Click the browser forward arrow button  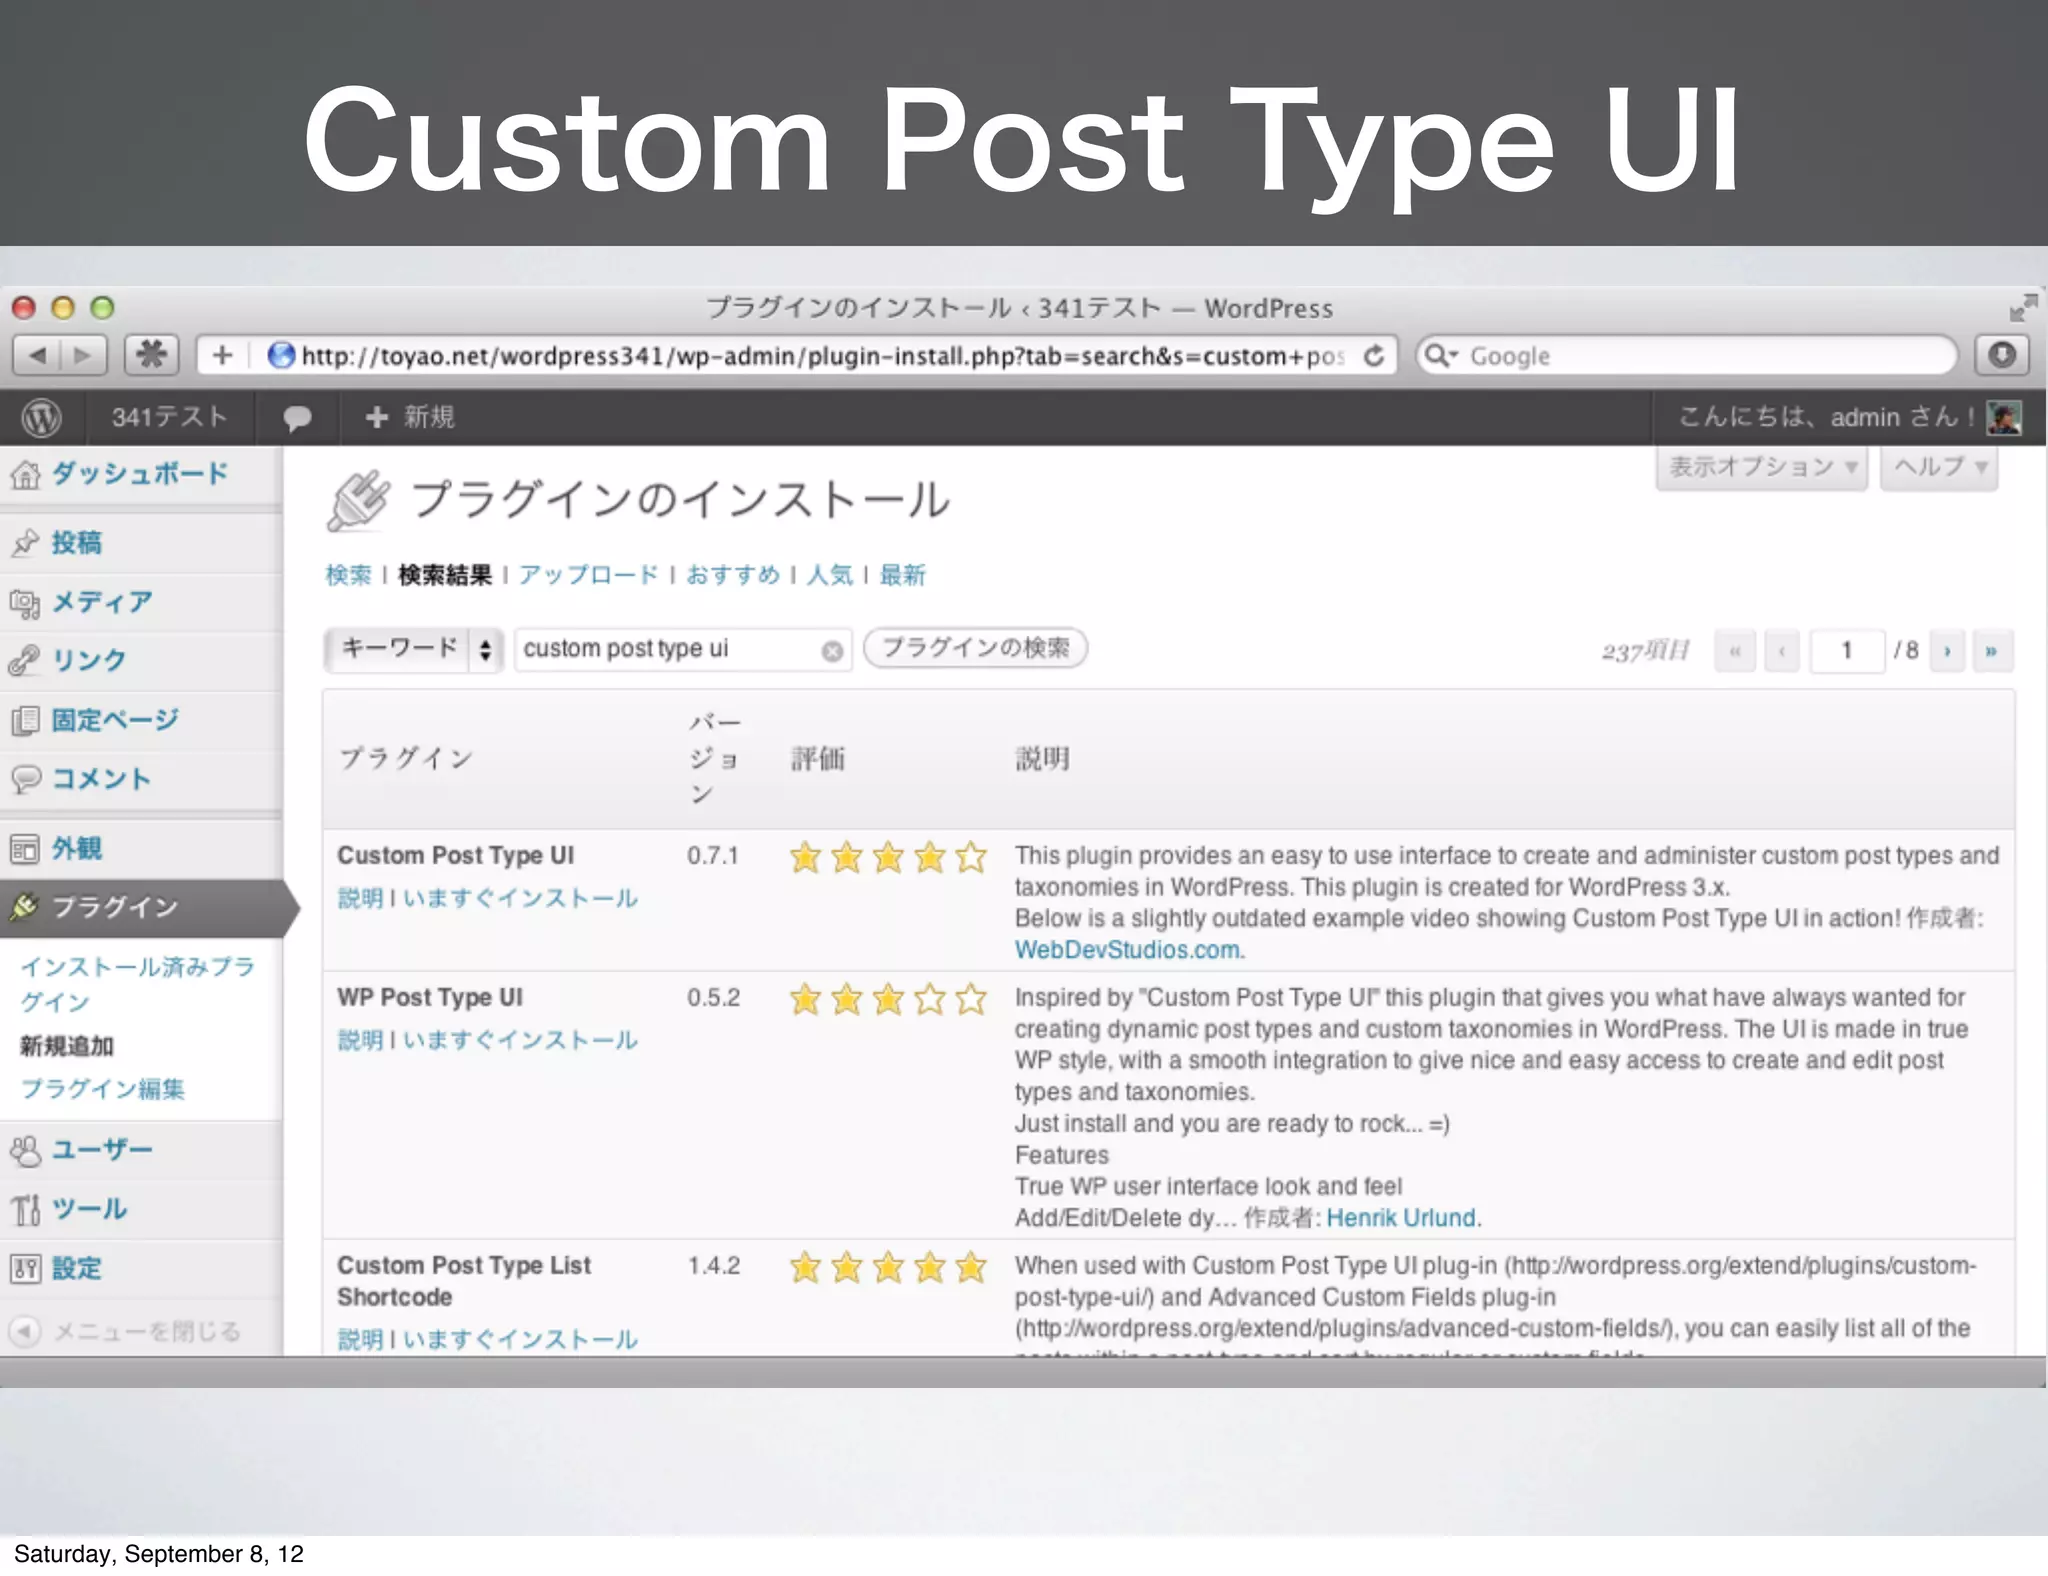tap(84, 355)
